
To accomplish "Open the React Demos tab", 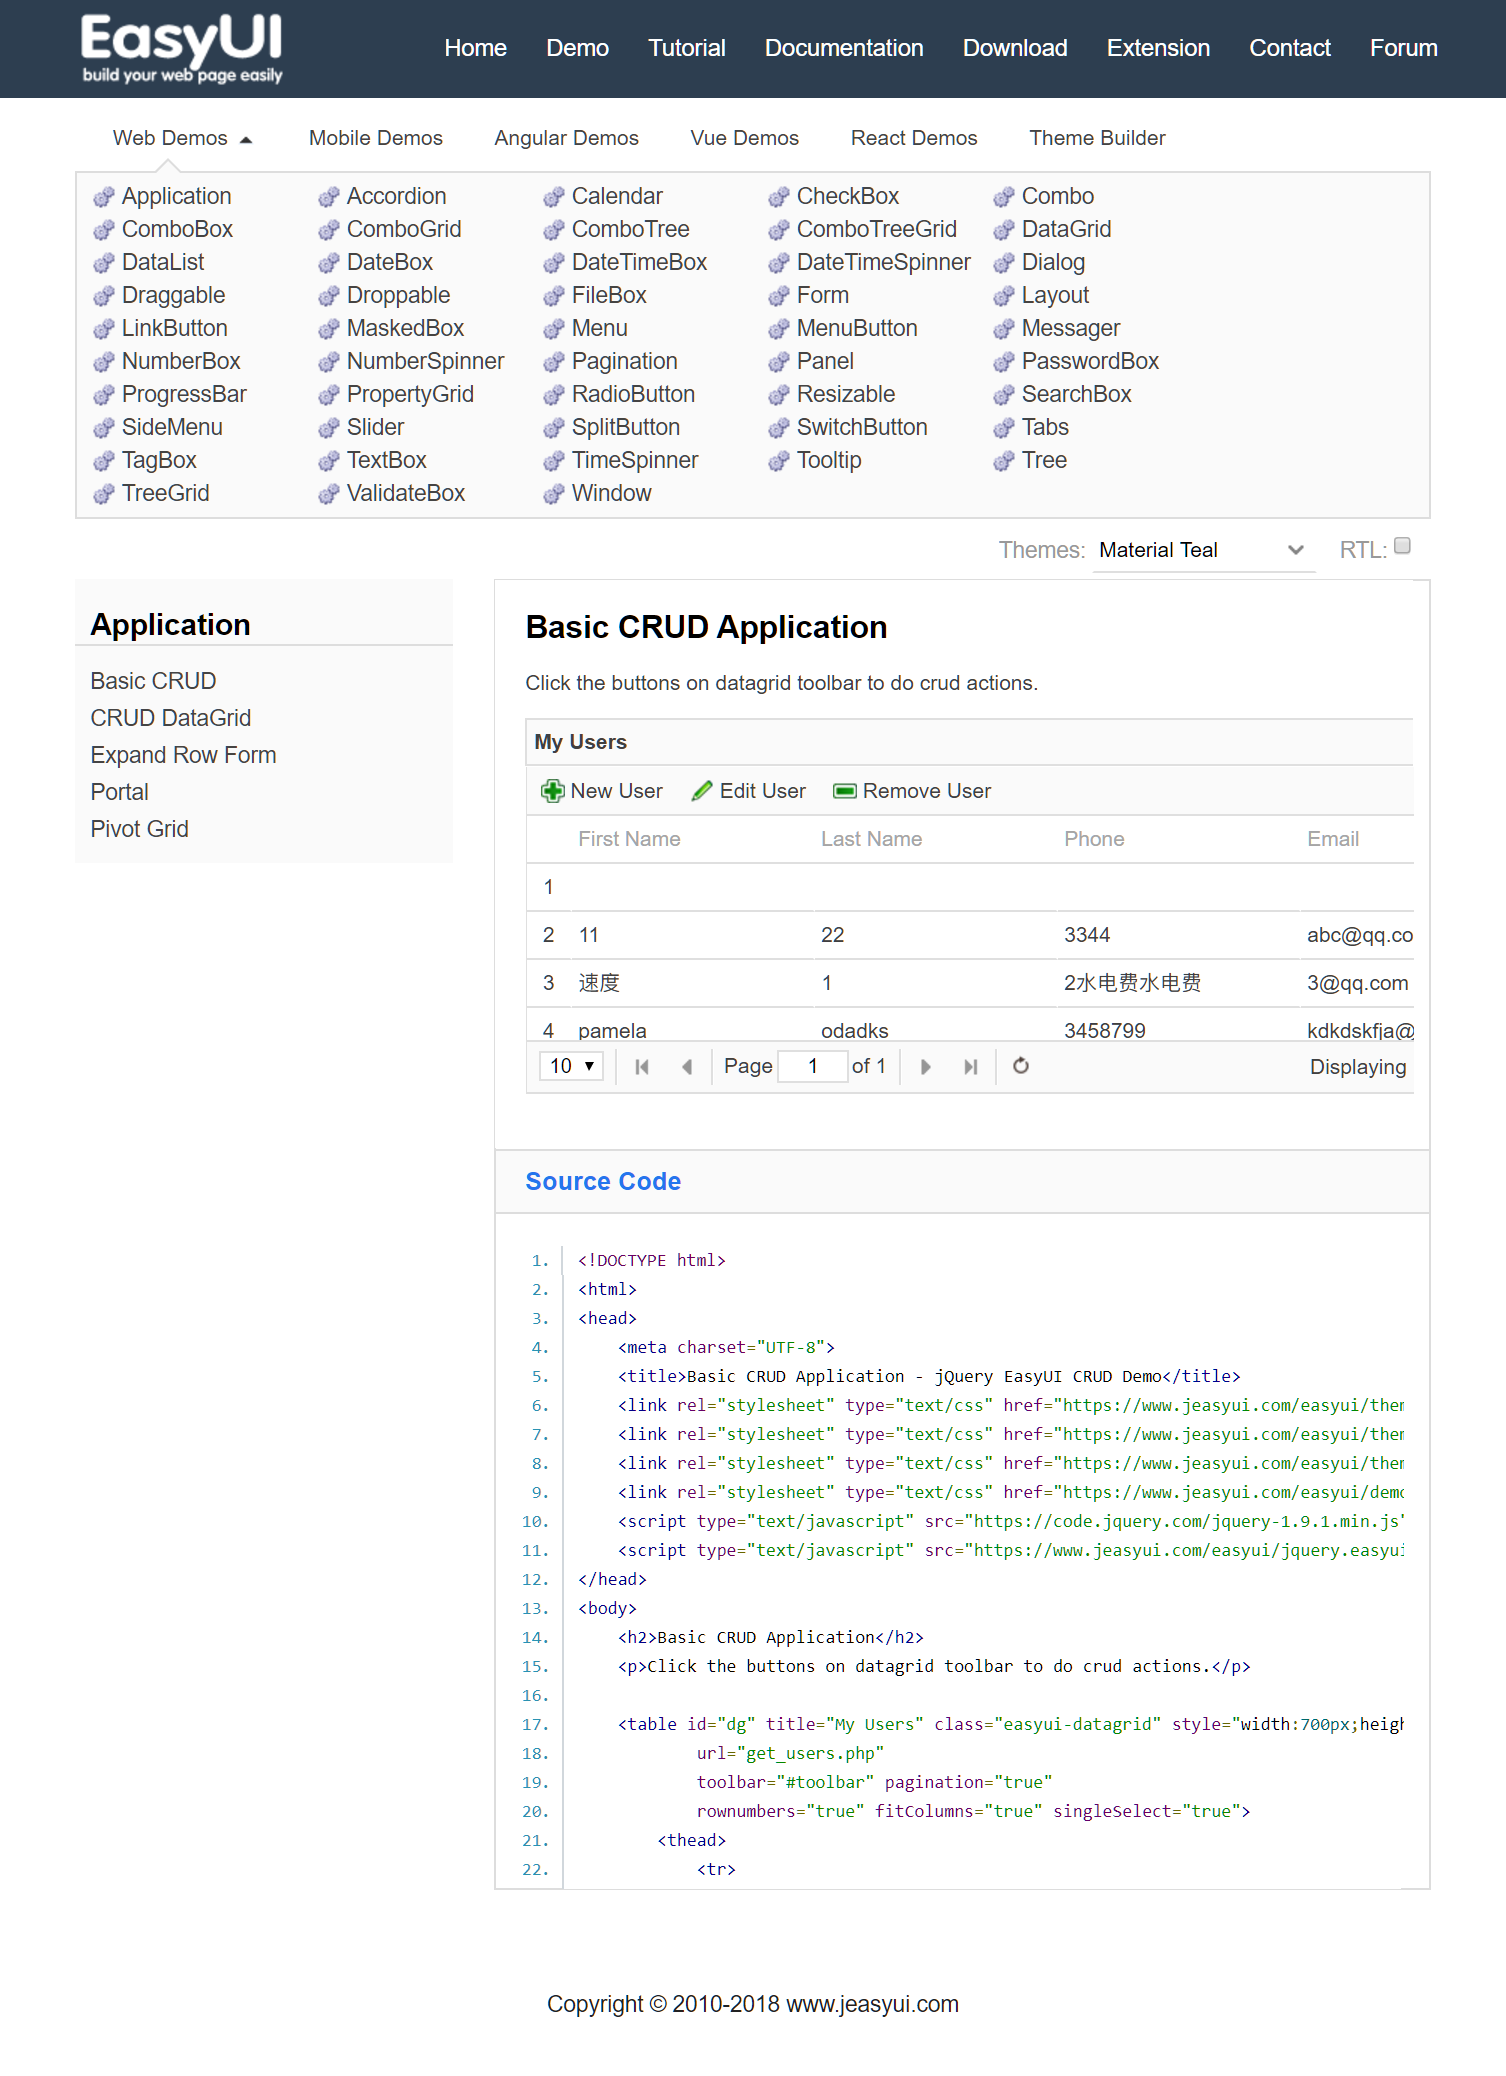I will [x=914, y=138].
